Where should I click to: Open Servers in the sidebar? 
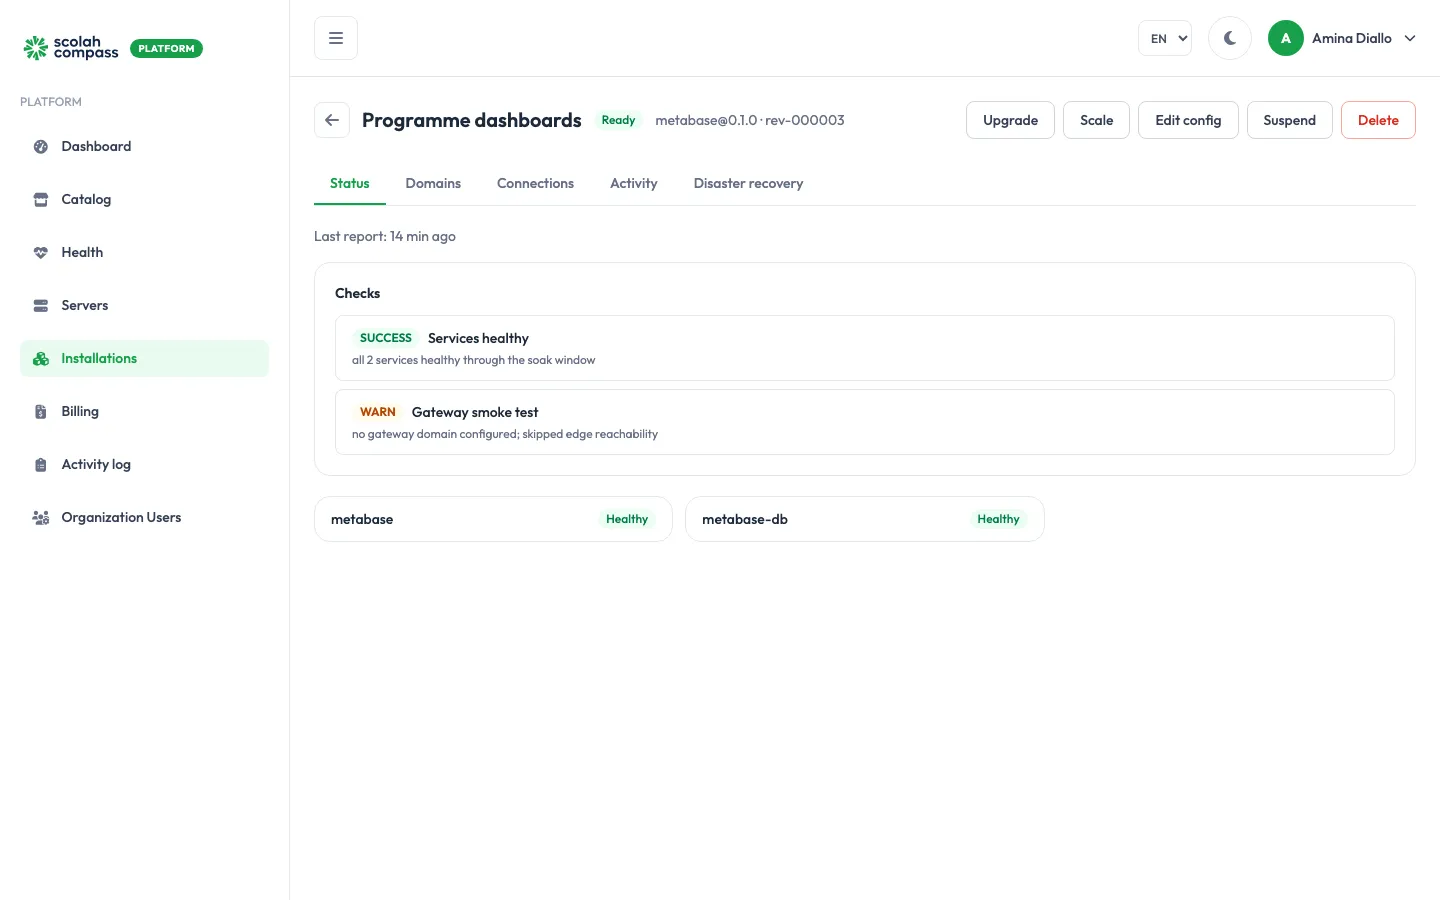144,306
